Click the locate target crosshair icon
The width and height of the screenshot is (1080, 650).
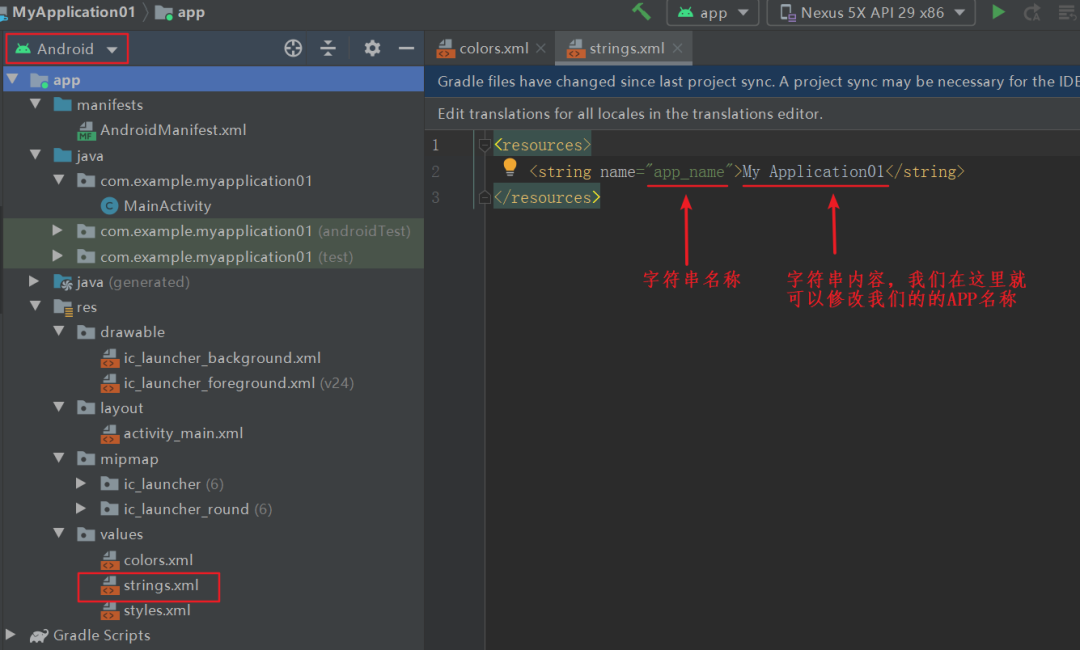coord(293,48)
